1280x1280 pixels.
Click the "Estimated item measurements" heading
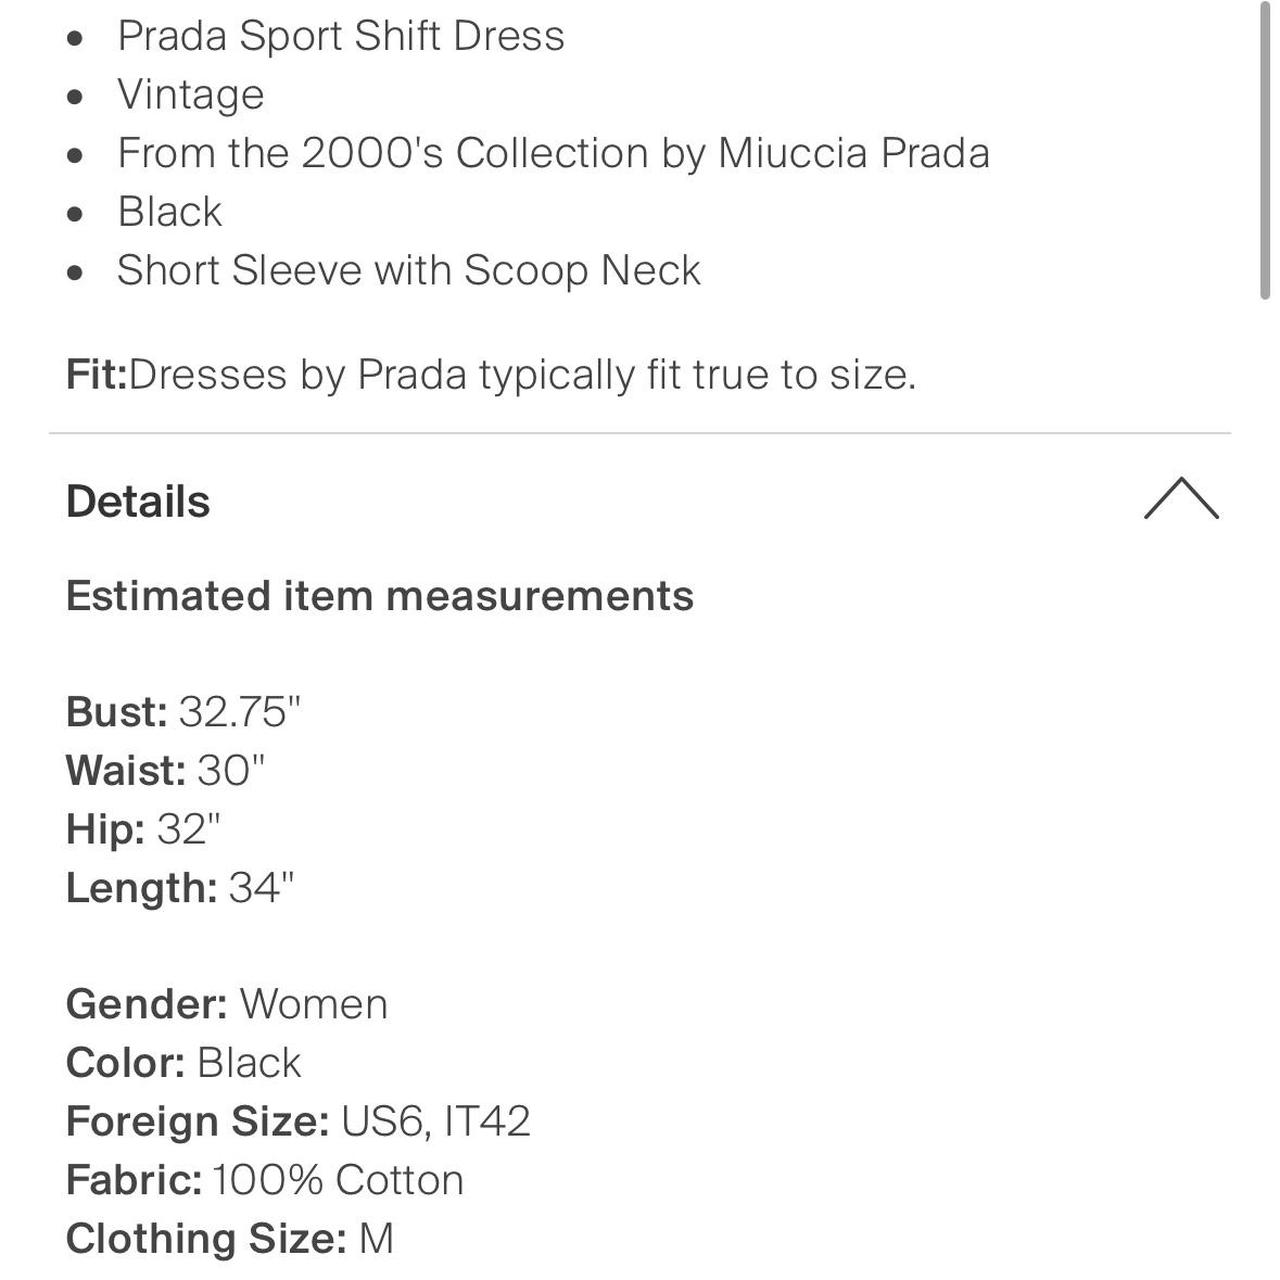click(379, 596)
